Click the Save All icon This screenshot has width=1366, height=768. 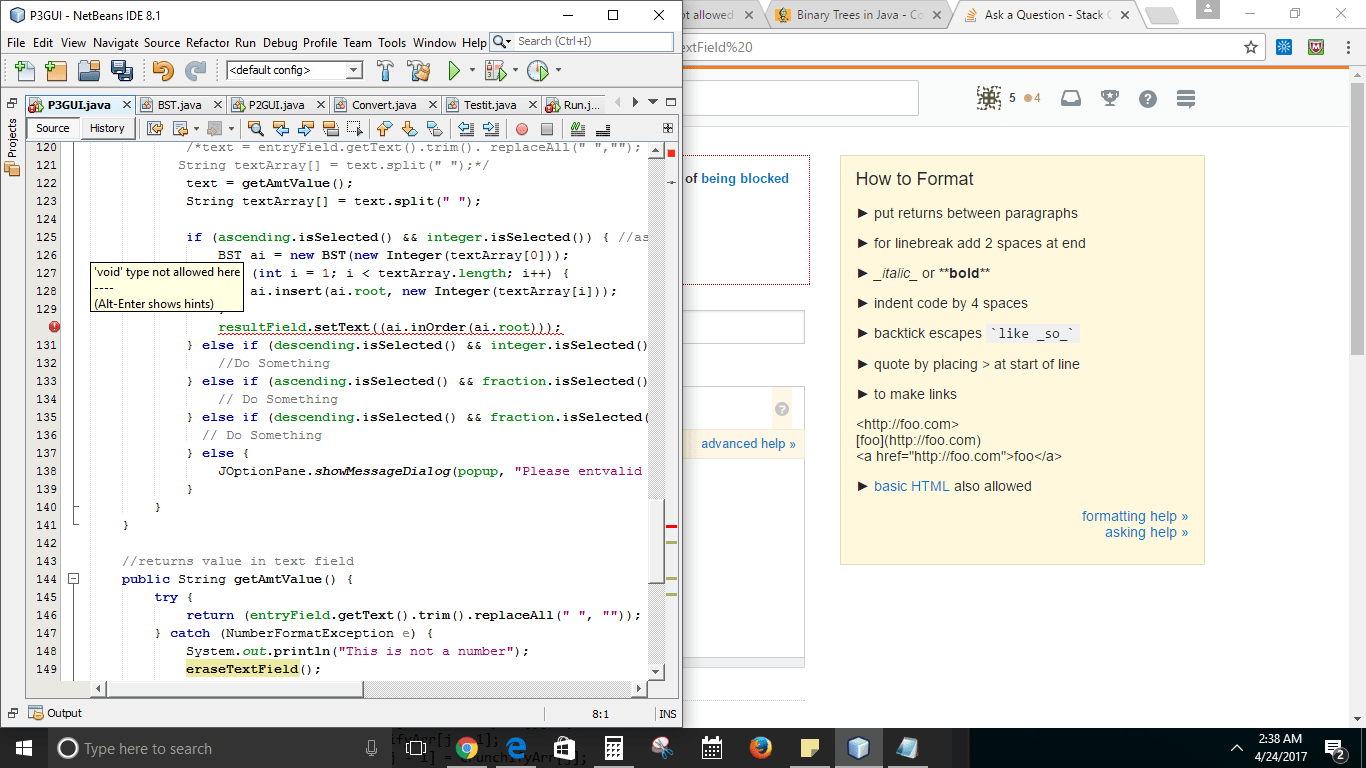pos(123,70)
